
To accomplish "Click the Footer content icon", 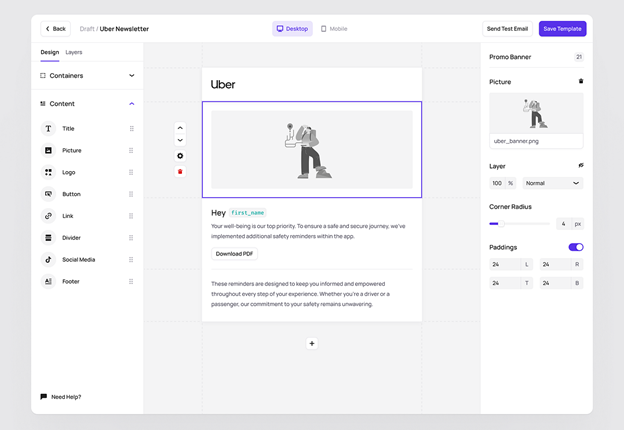I will (x=48, y=282).
